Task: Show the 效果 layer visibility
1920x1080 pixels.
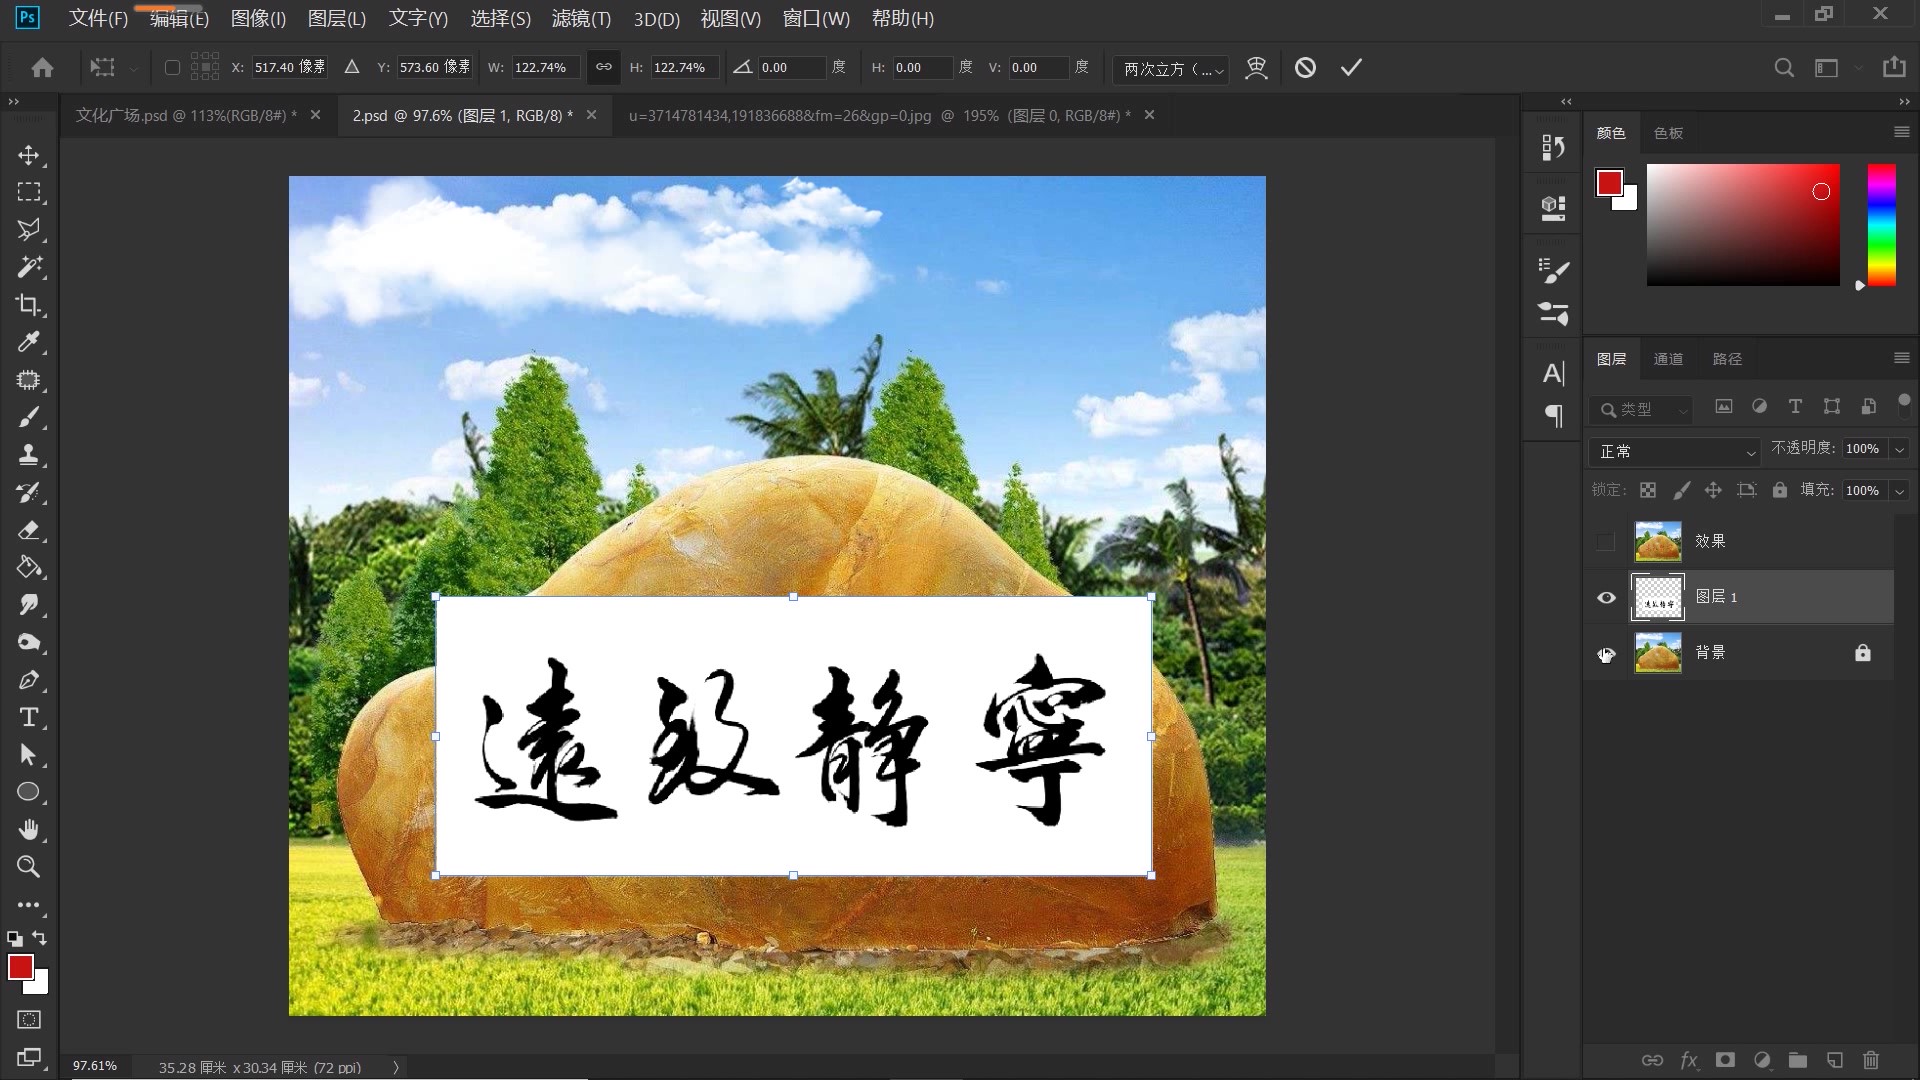Action: 1606,541
